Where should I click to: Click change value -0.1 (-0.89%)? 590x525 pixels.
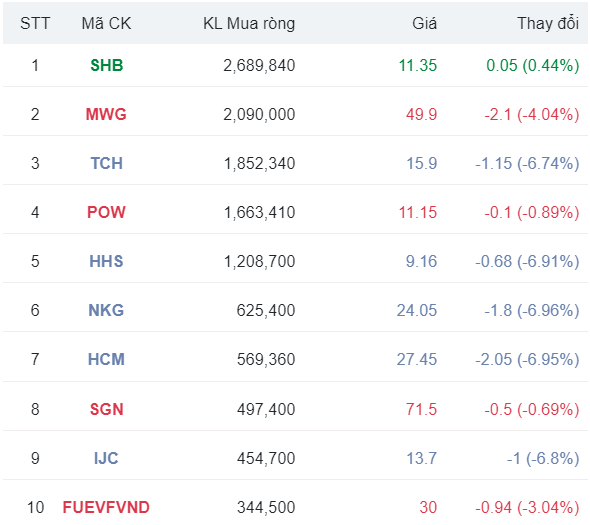[532, 212]
